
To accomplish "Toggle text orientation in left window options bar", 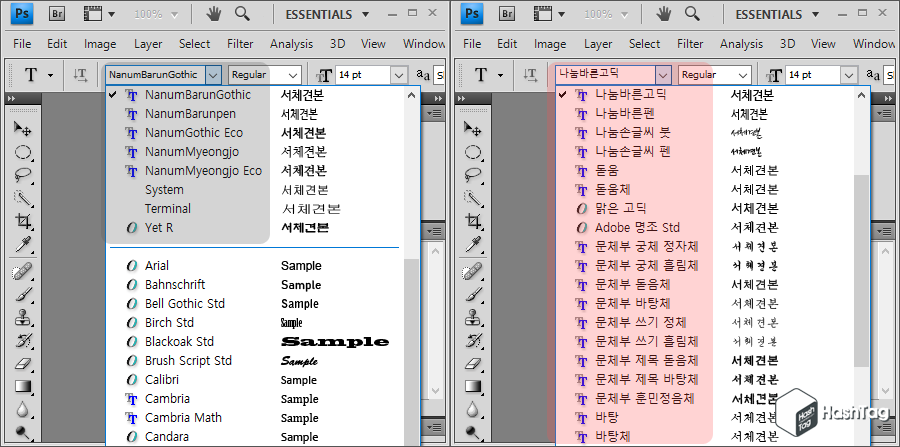I will click(80, 75).
